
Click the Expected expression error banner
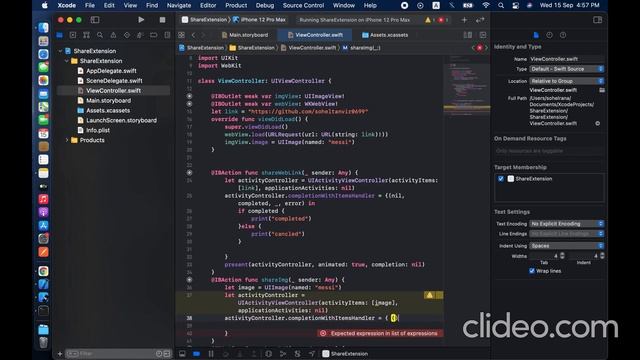tap(380, 333)
